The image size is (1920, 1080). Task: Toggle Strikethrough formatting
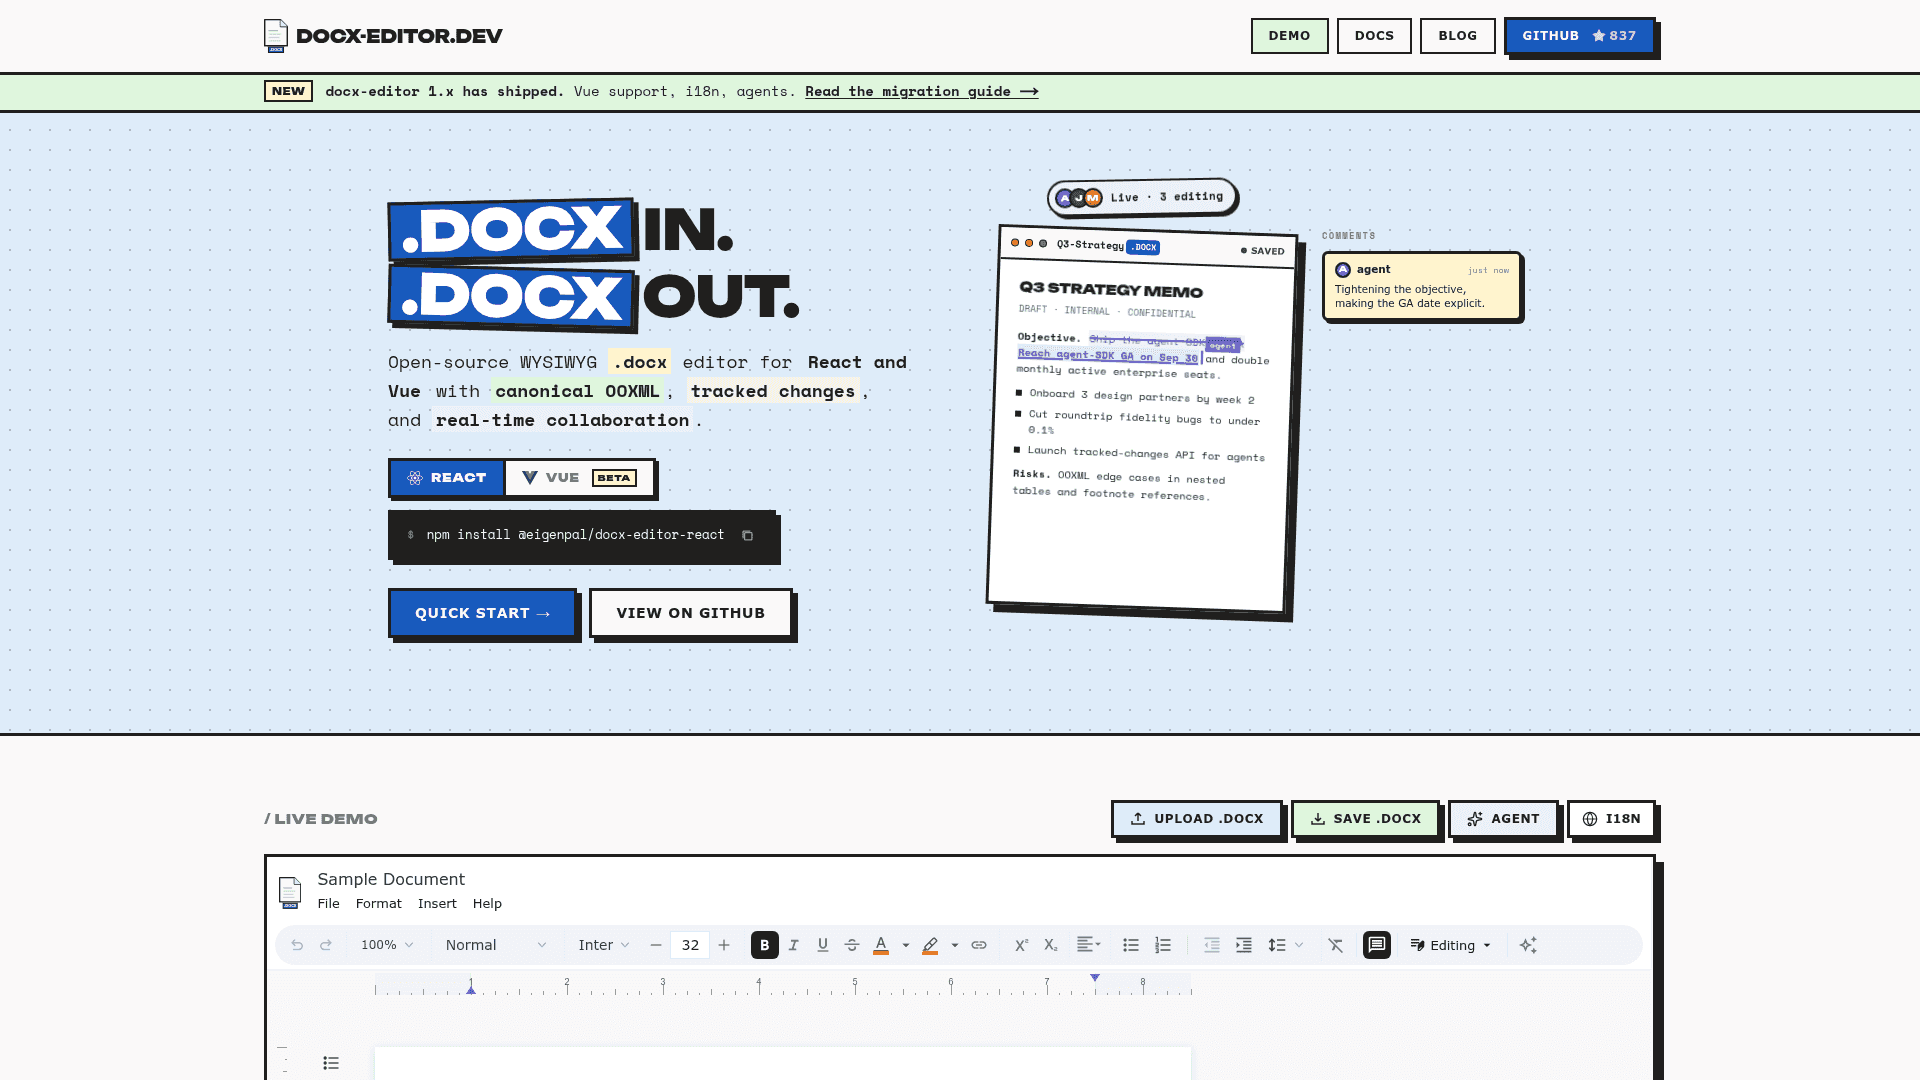[852, 945]
